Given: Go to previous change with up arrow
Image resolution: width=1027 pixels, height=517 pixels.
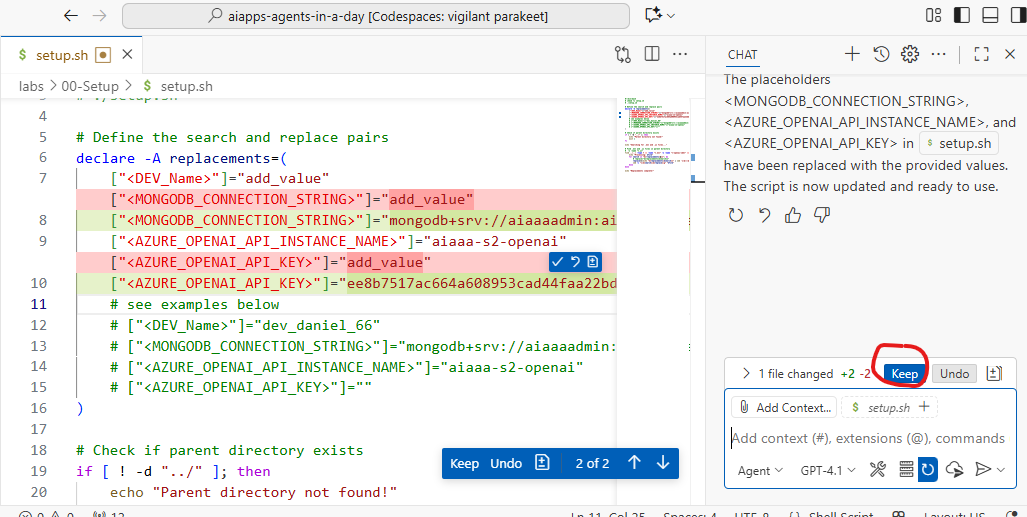Looking at the screenshot, I should (x=634, y=463).
